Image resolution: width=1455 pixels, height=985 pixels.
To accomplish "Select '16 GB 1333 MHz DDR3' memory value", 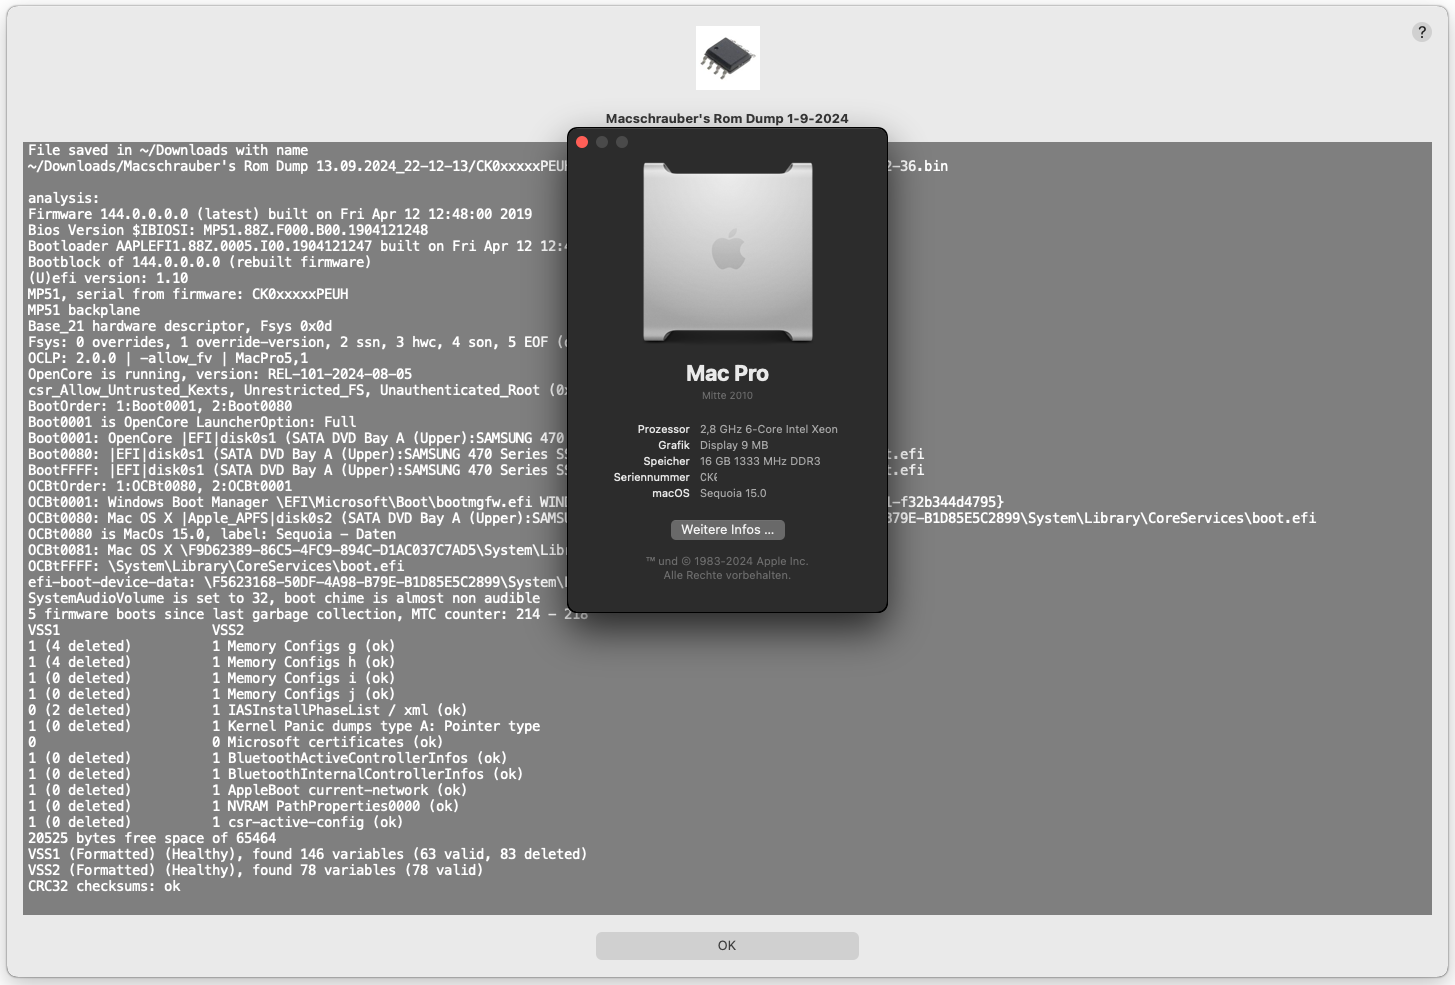I will coord(760,461).
